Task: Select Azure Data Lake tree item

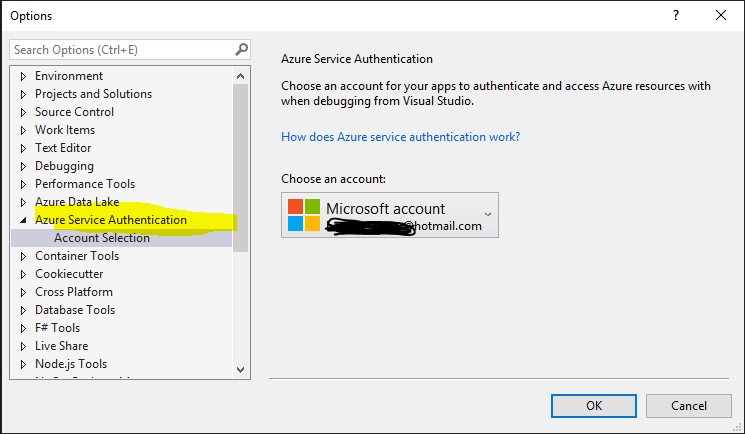Action: point(76,202)
